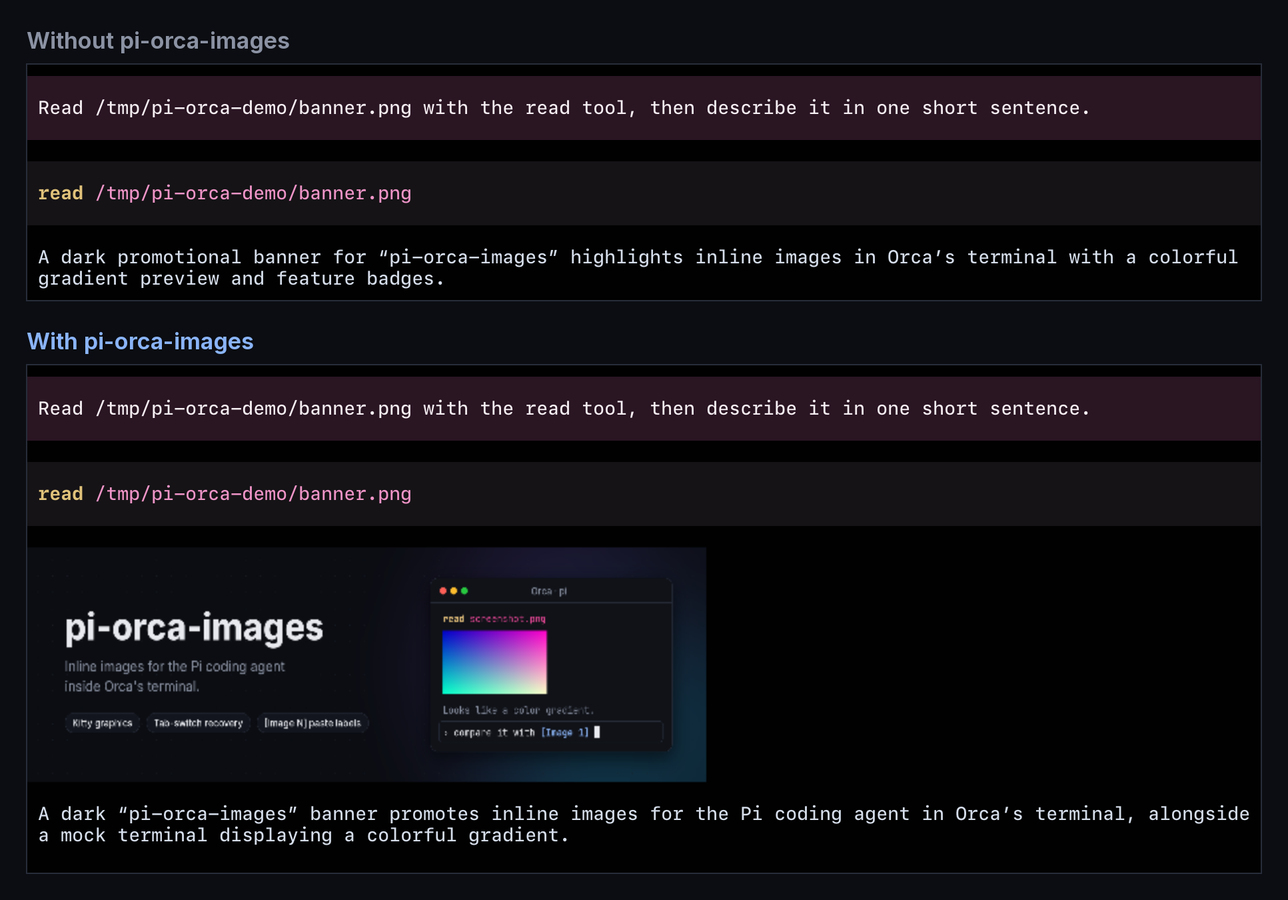Click the green dot in the mock terminal

click(464, 591)
